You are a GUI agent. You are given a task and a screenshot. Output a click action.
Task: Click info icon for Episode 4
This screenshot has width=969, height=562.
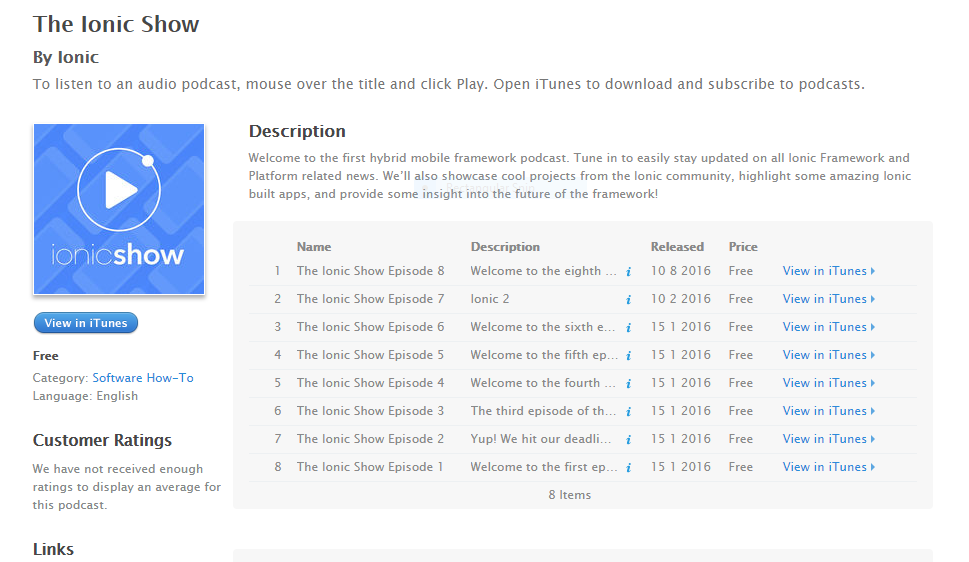[x=628, y=383]
